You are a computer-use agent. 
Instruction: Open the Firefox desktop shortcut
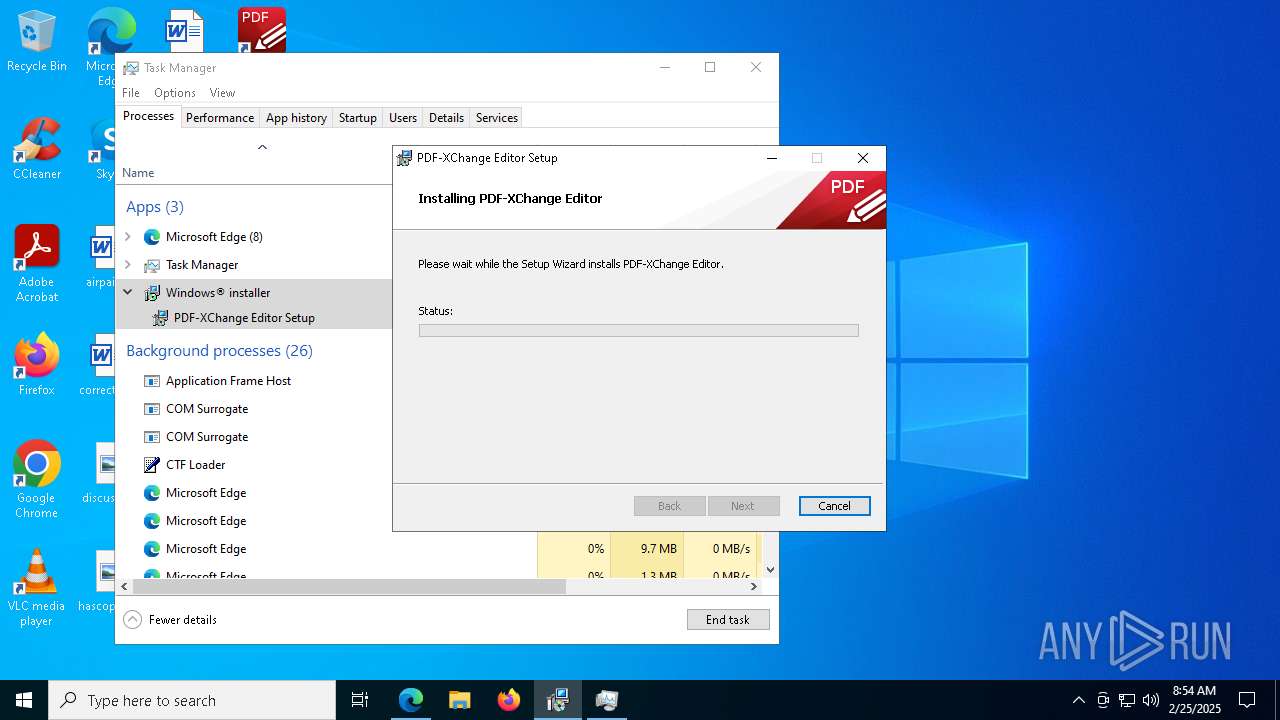click(x=37, y=365)
